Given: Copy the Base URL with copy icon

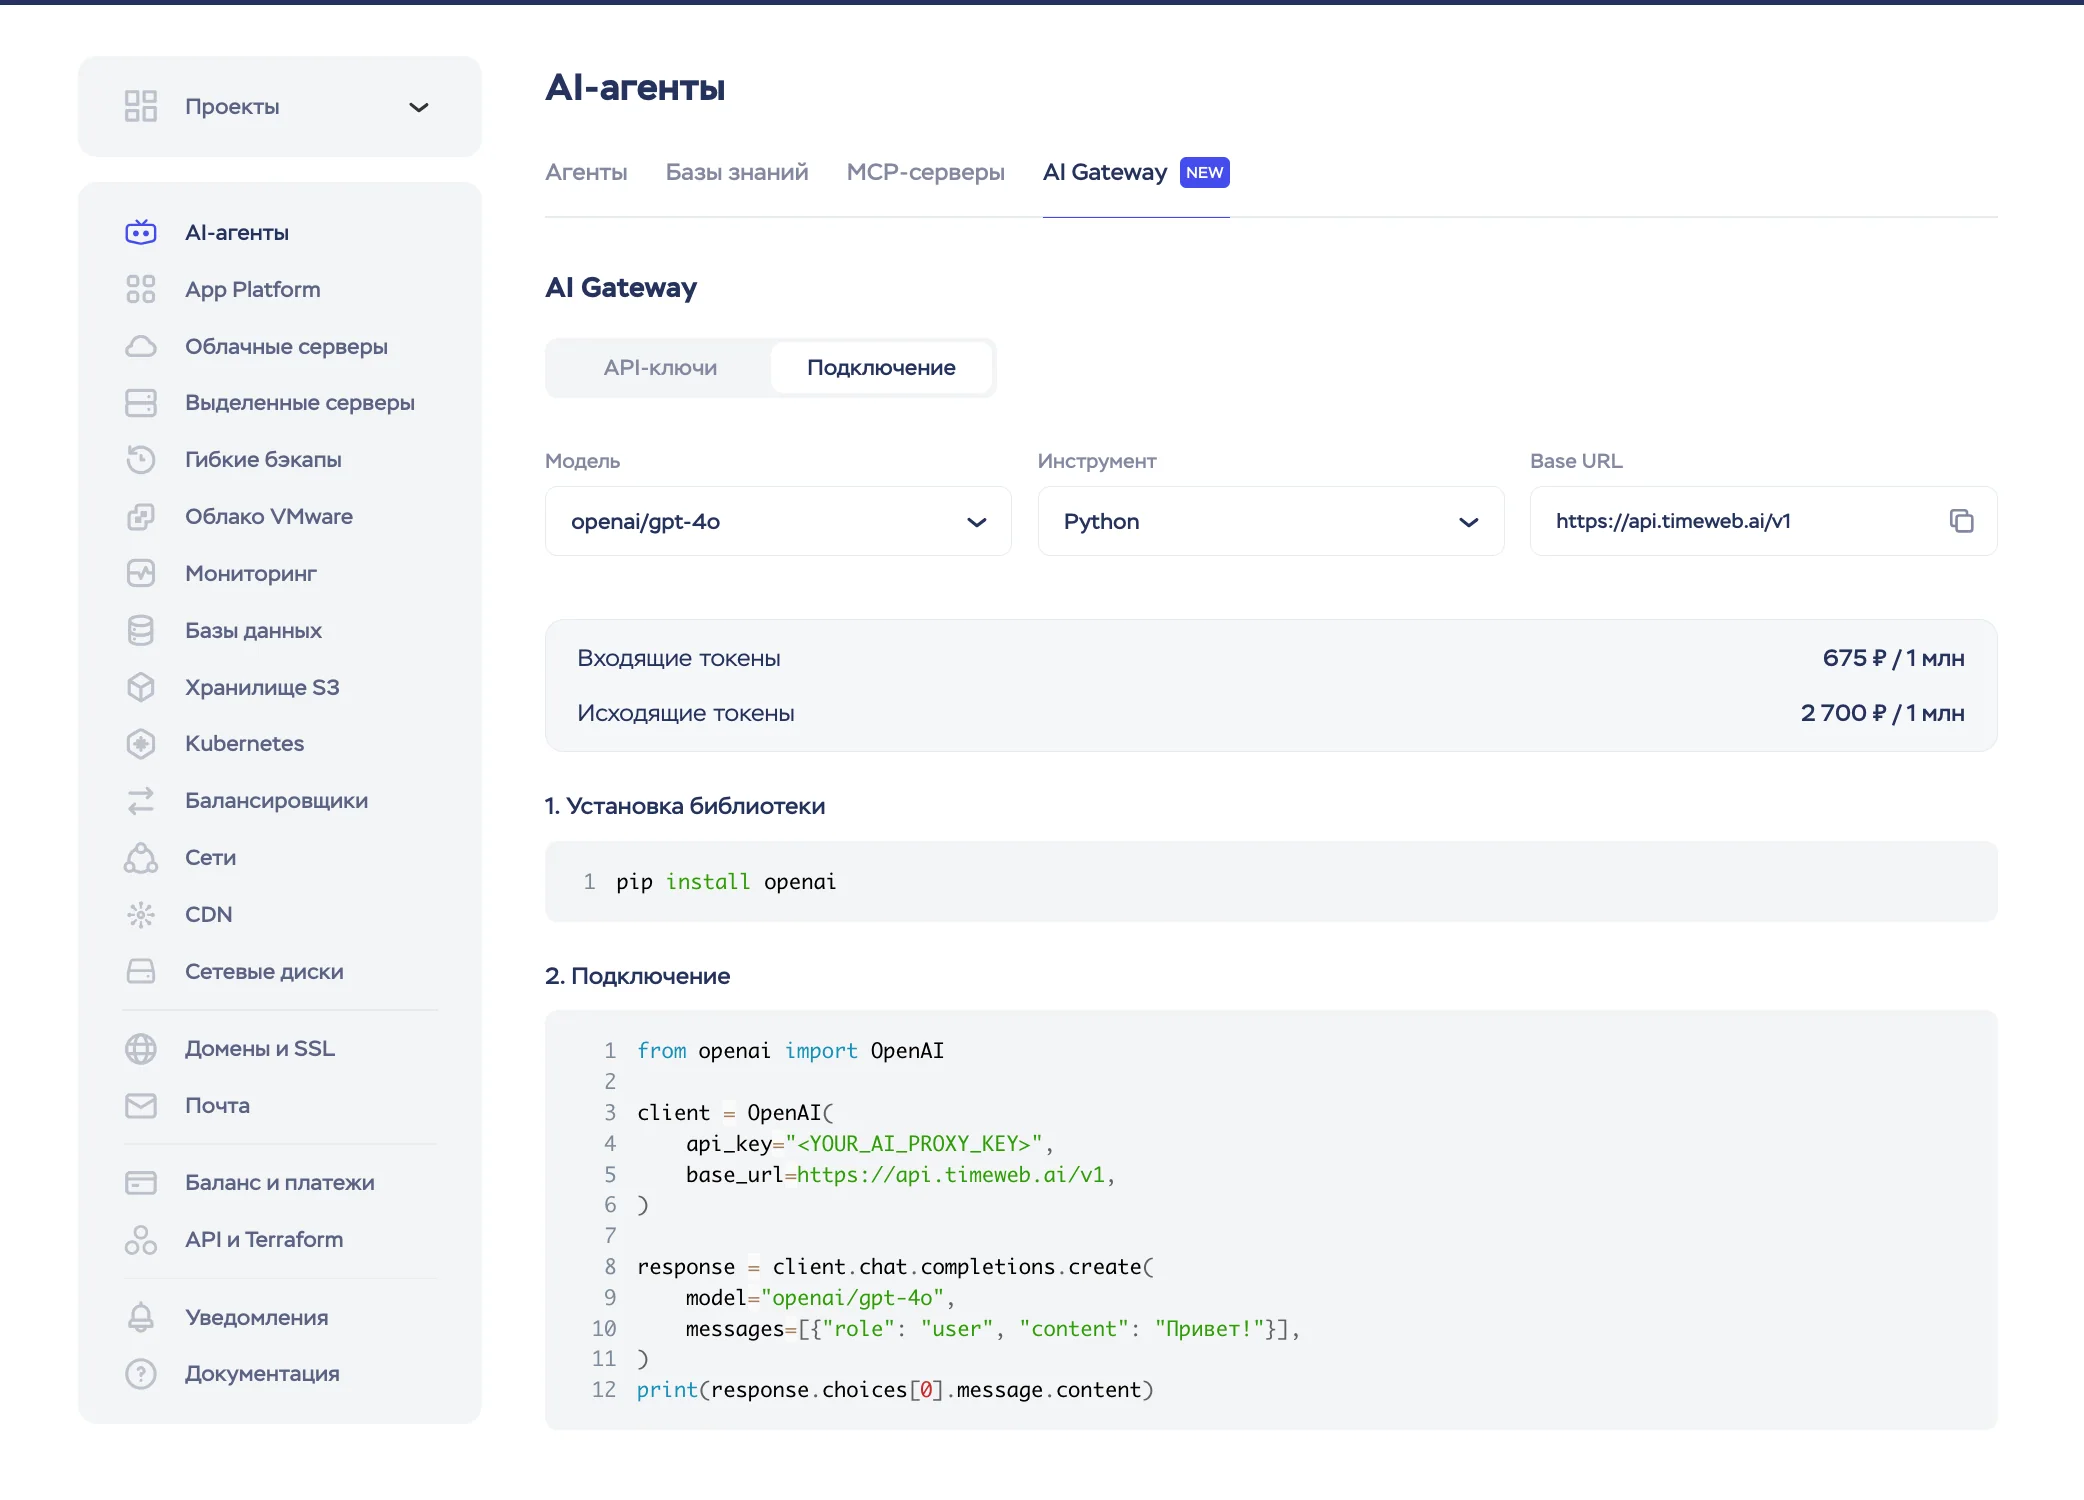Looking at the screenshot, I should click(1961, 521).
